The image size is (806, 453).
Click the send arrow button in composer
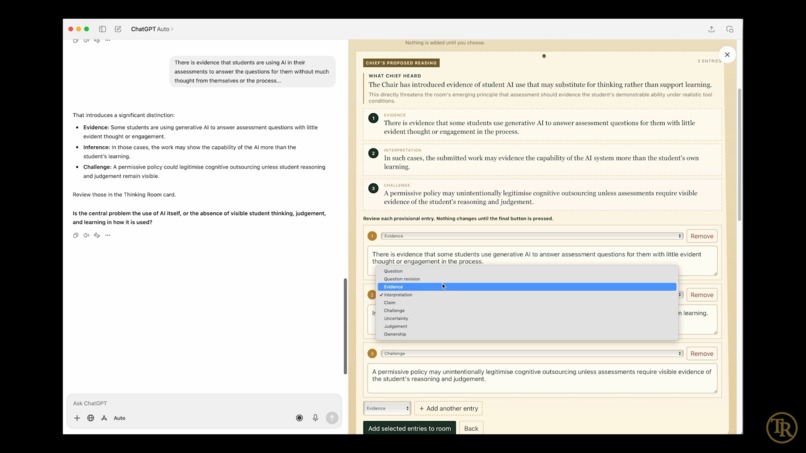pyautogui.click(x=332, y=418)
